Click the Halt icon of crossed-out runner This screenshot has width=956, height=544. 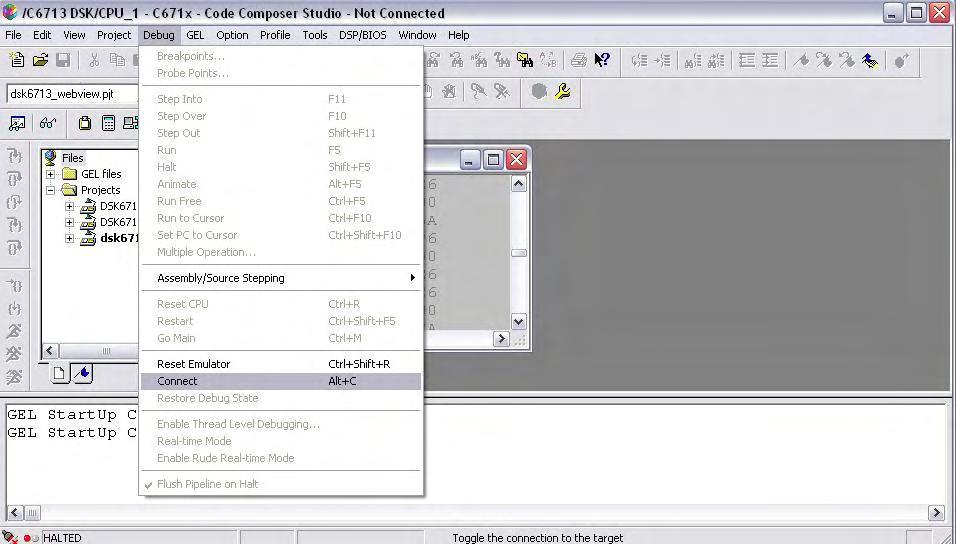(x=14, y=354)
